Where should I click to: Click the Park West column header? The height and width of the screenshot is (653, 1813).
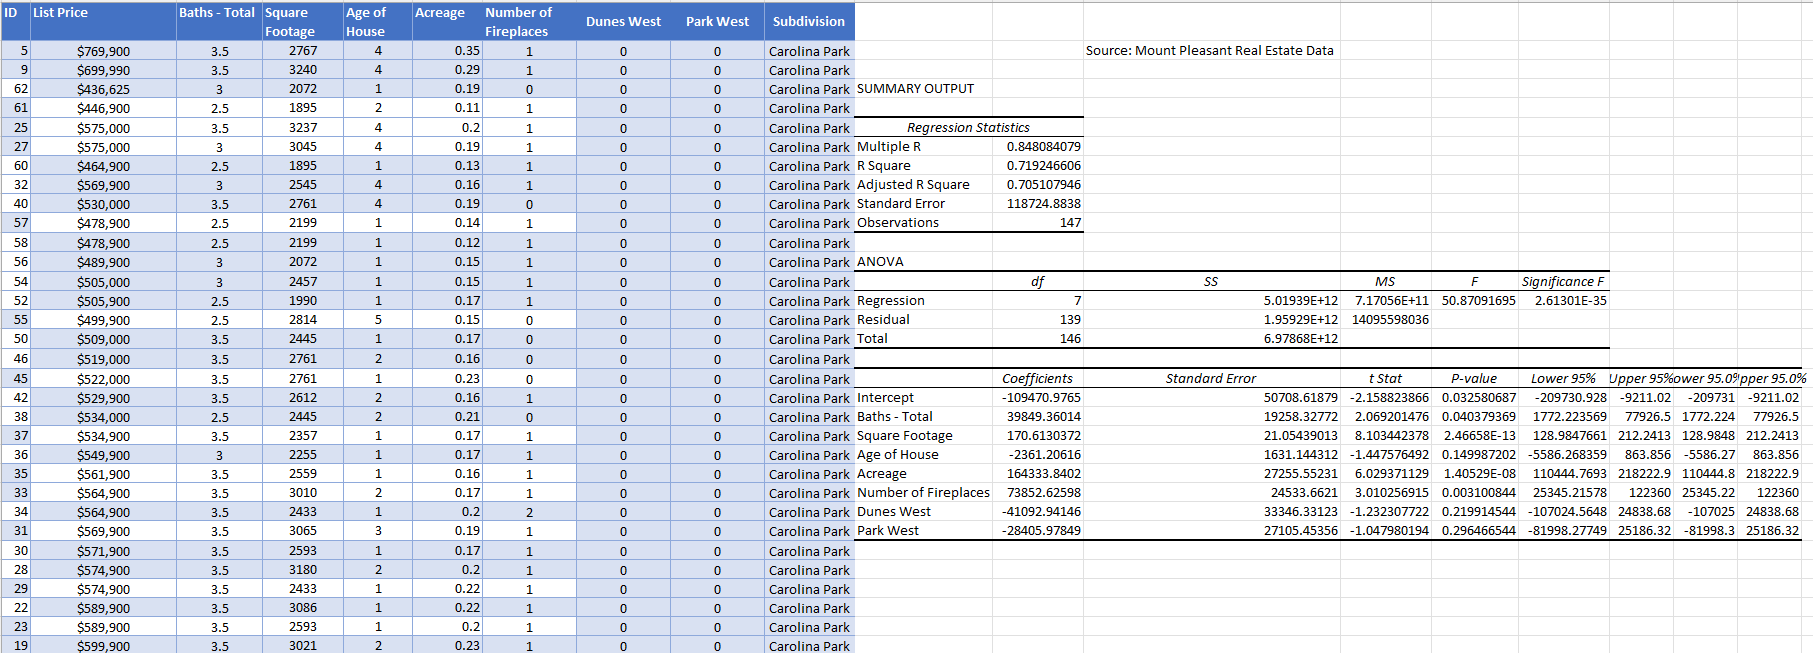(x=717, y=21)
